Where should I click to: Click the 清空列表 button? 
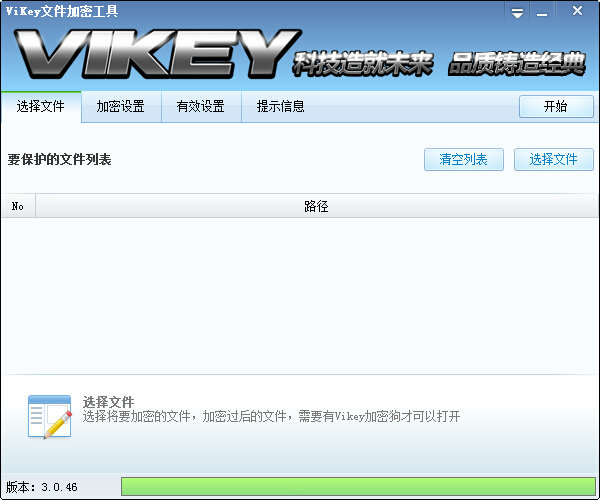click(463, 160)
